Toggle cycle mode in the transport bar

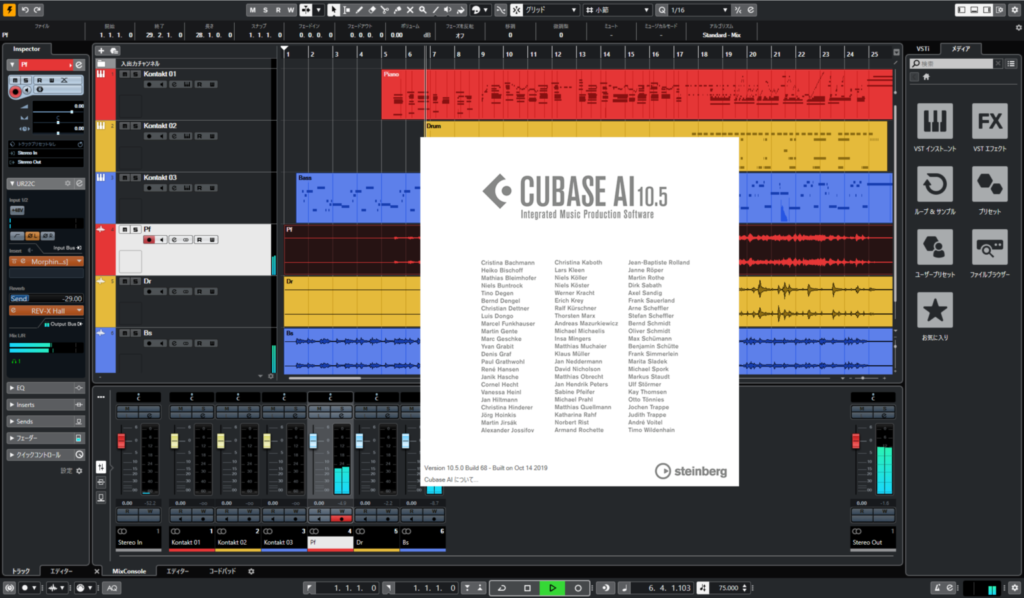coord(502,588)
